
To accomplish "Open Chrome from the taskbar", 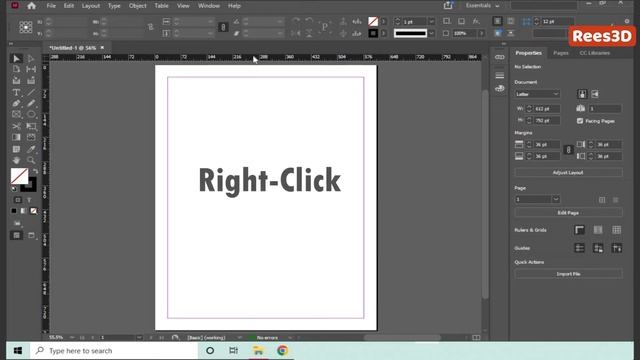I will (x=282, y=351).
